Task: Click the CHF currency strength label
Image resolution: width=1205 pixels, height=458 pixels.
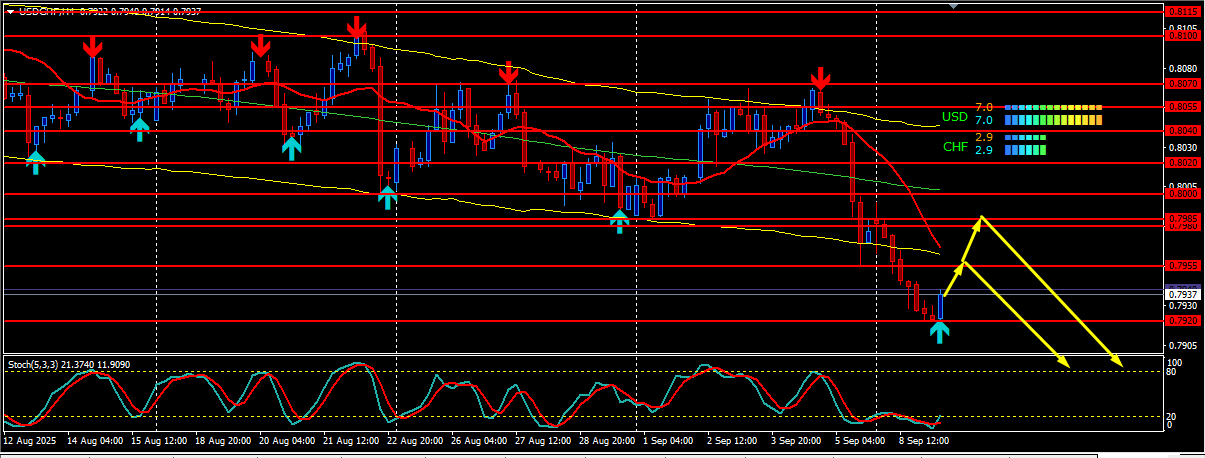Action: click(x=955, y=146)
